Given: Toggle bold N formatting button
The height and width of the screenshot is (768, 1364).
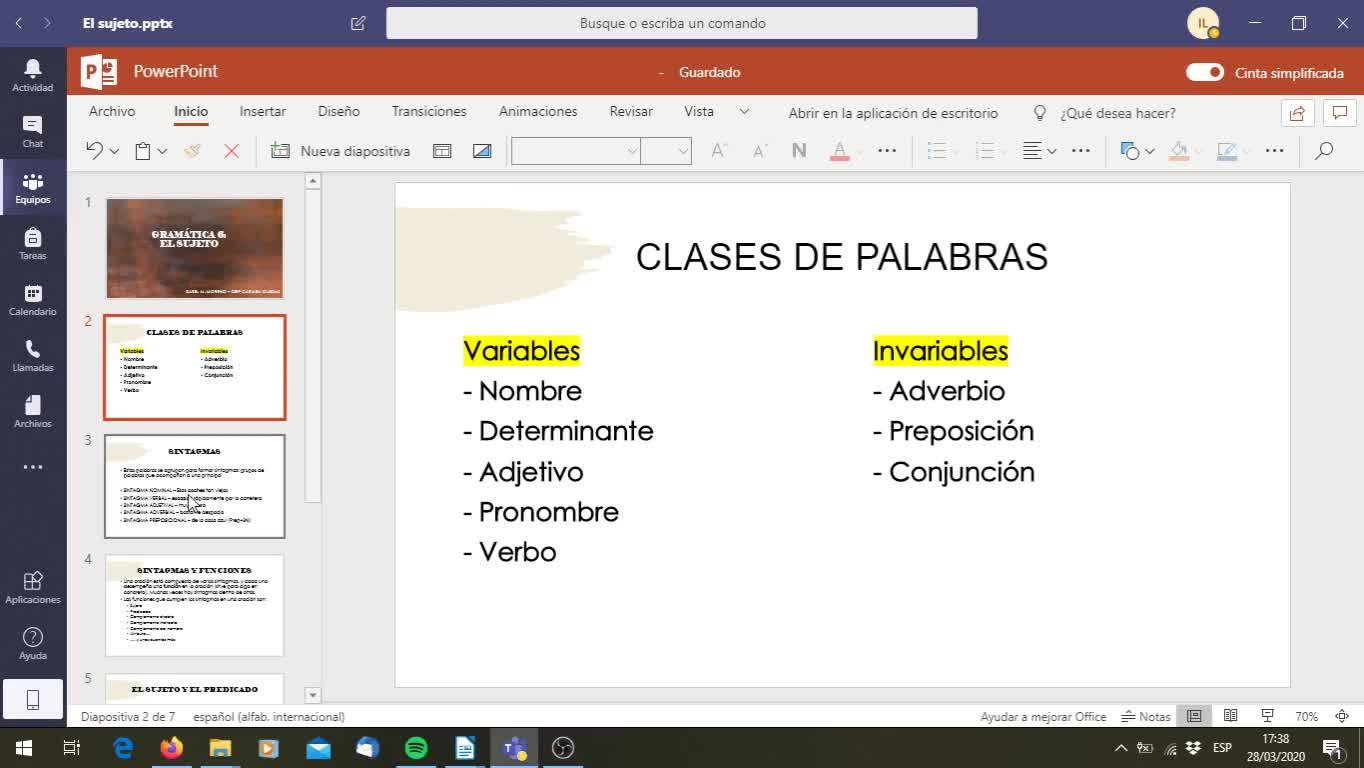Looking at the screenshot, I should 799,151.
